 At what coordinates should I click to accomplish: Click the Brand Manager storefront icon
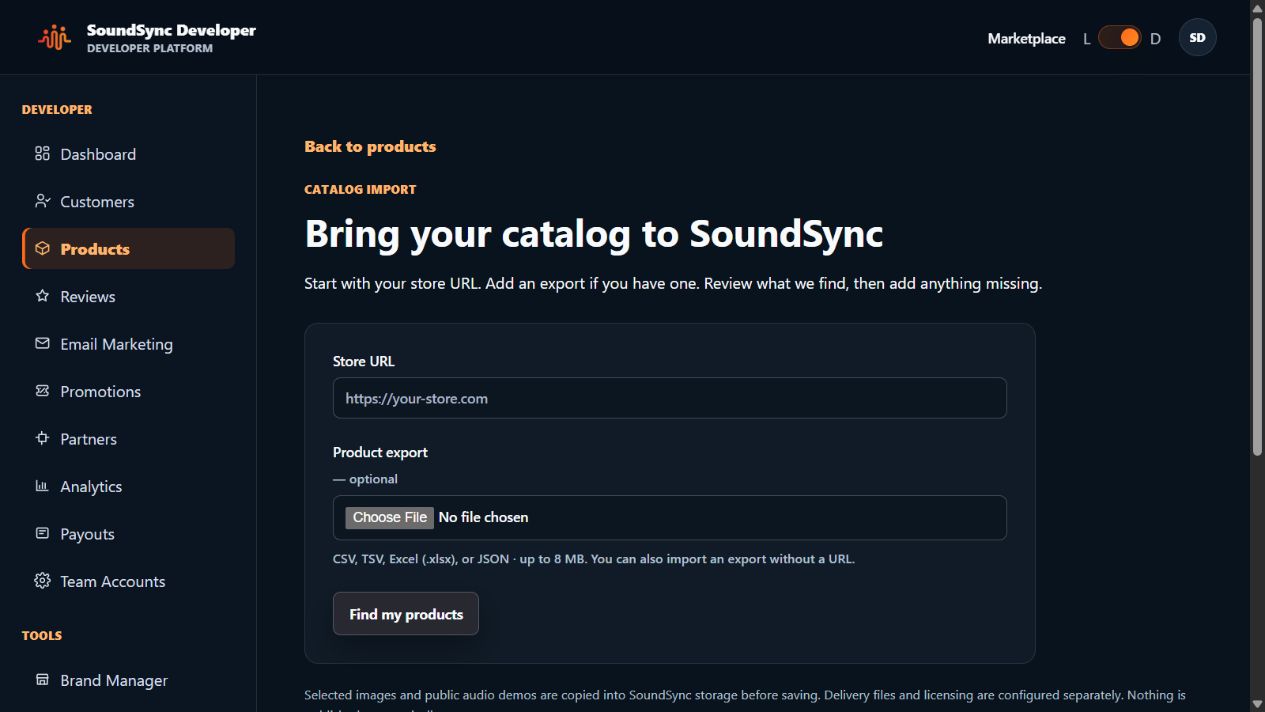pos(42,680)
